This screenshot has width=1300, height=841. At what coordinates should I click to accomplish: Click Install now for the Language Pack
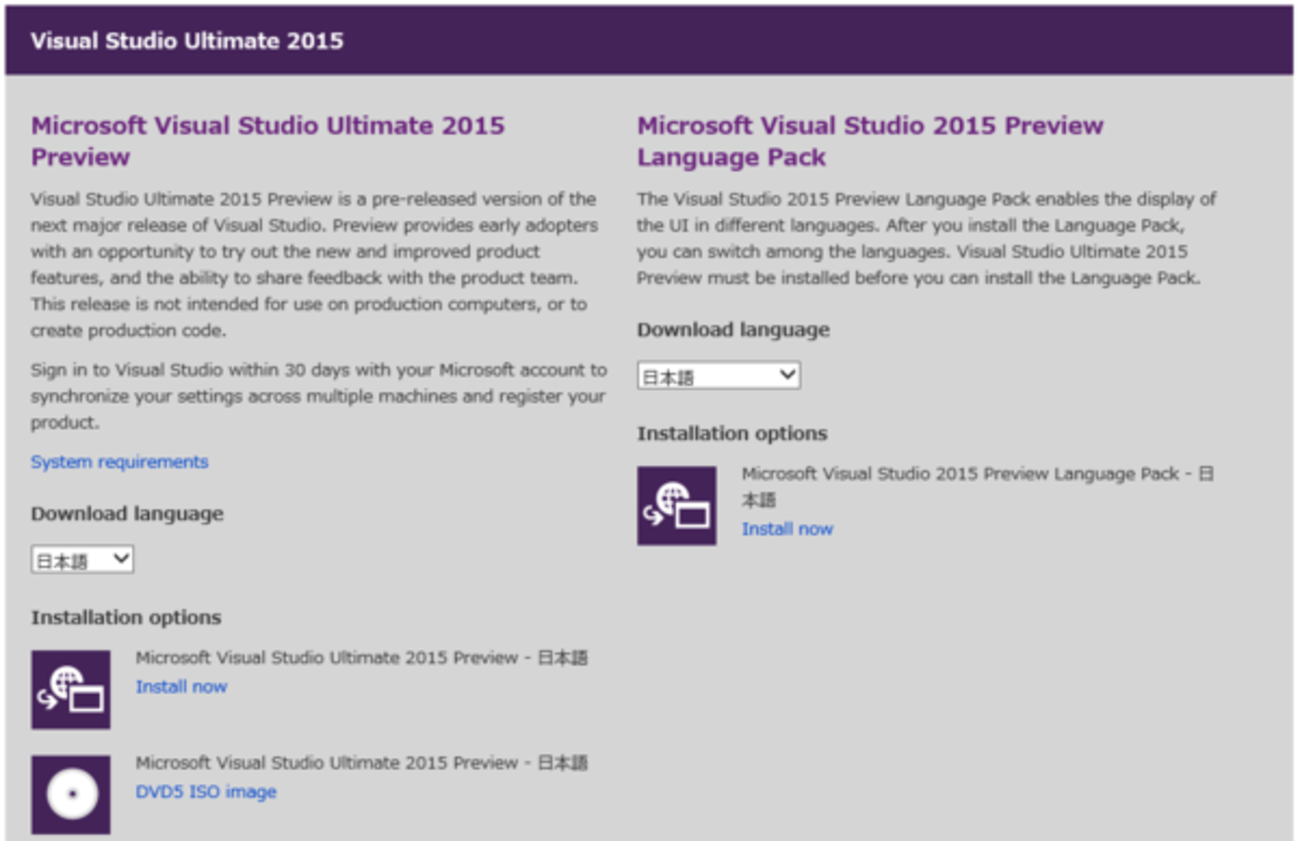pyautogui.click(x=787, y=529)
